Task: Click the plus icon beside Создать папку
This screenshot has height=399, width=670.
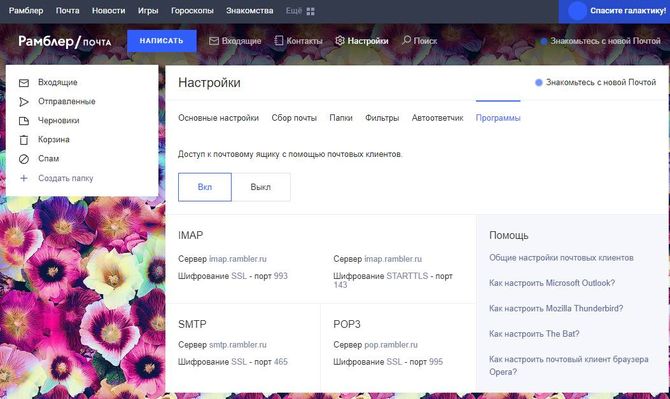Action: point(24,178)
